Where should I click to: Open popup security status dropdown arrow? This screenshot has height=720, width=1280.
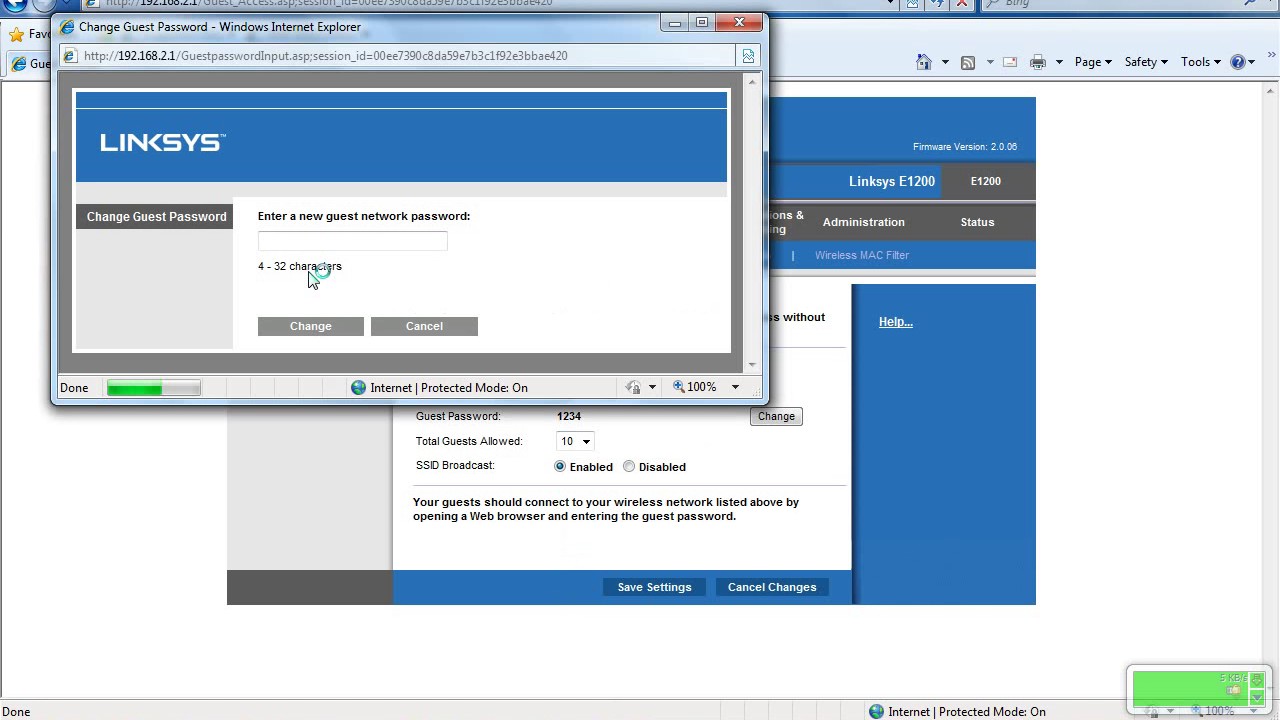(652, 387)
